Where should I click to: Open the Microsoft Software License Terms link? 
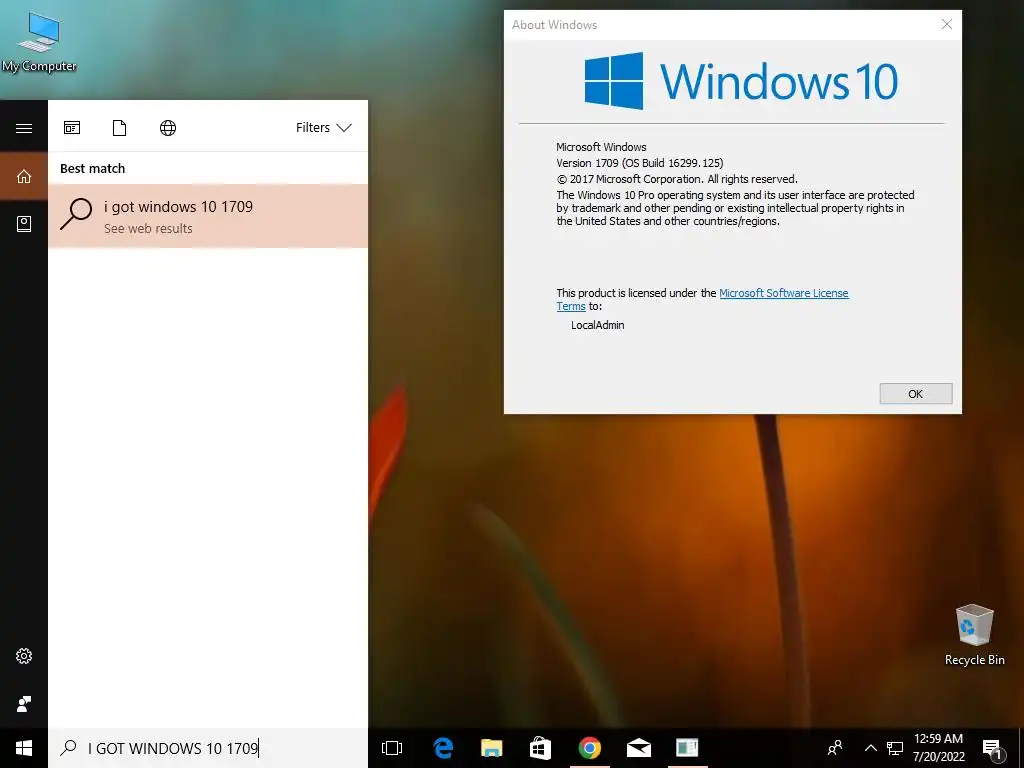click(x=784, y=293)
